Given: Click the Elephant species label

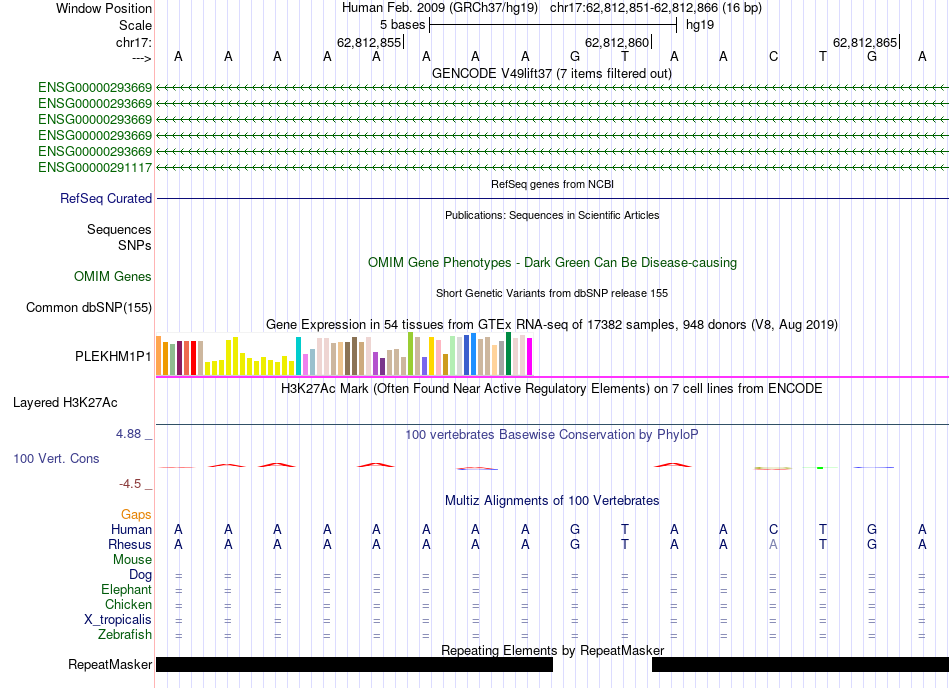Looking at the screenshot, I should point(127,589).
